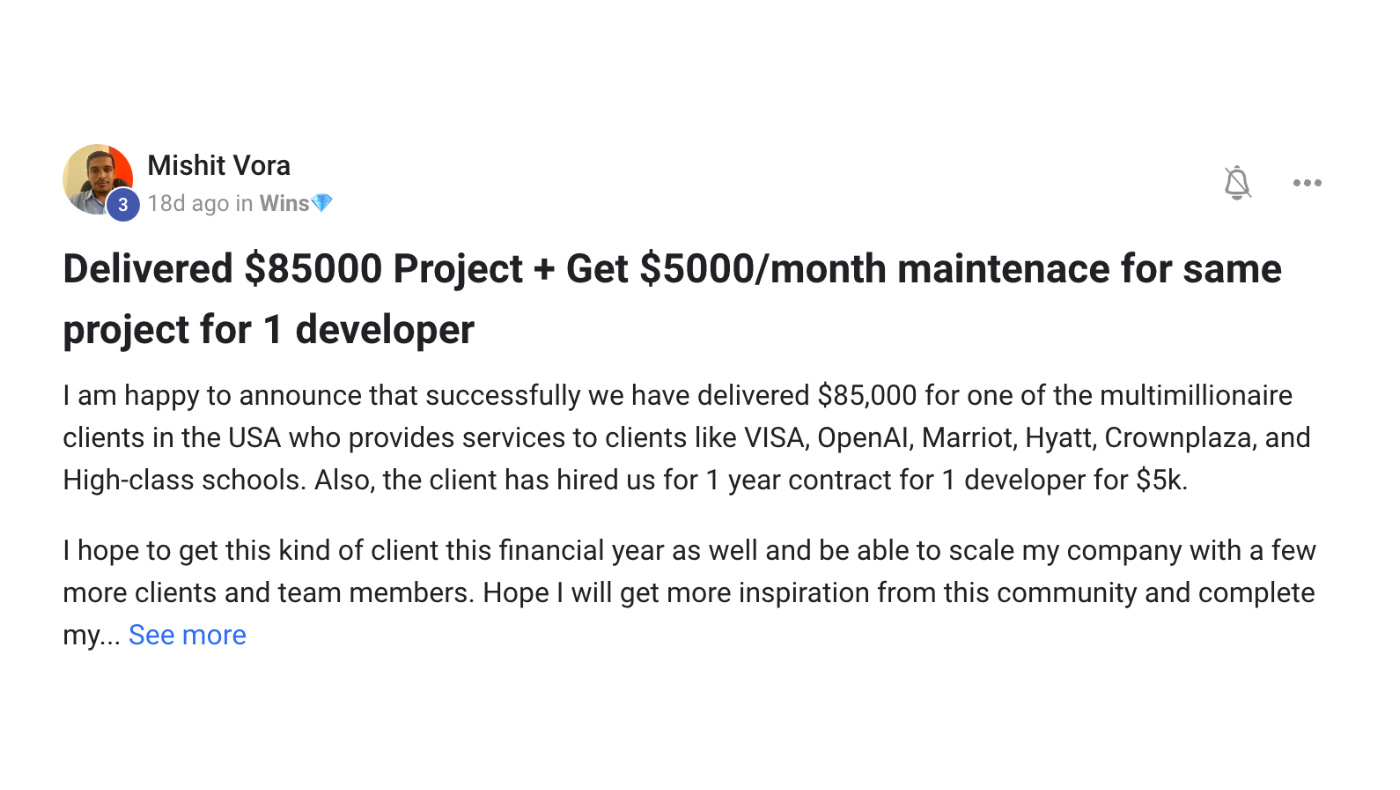Click the paragraph starting 'I hope to get'
The height and width of the screenshot is (790, 1400).
coord(689,593)
